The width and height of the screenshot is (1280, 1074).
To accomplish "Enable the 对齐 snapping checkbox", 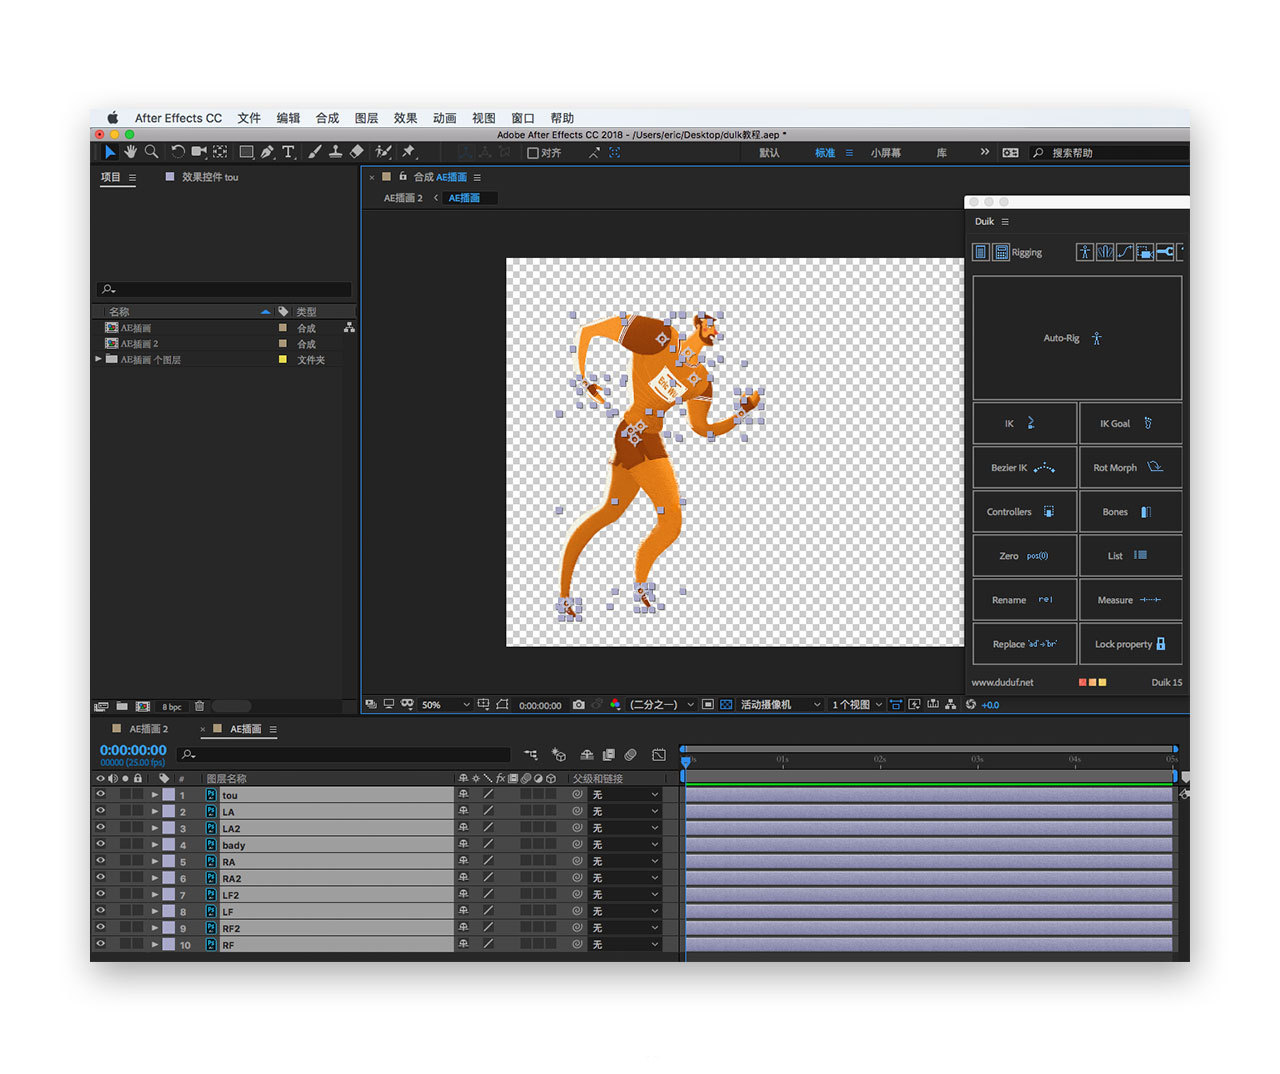I will click(533, 153).
